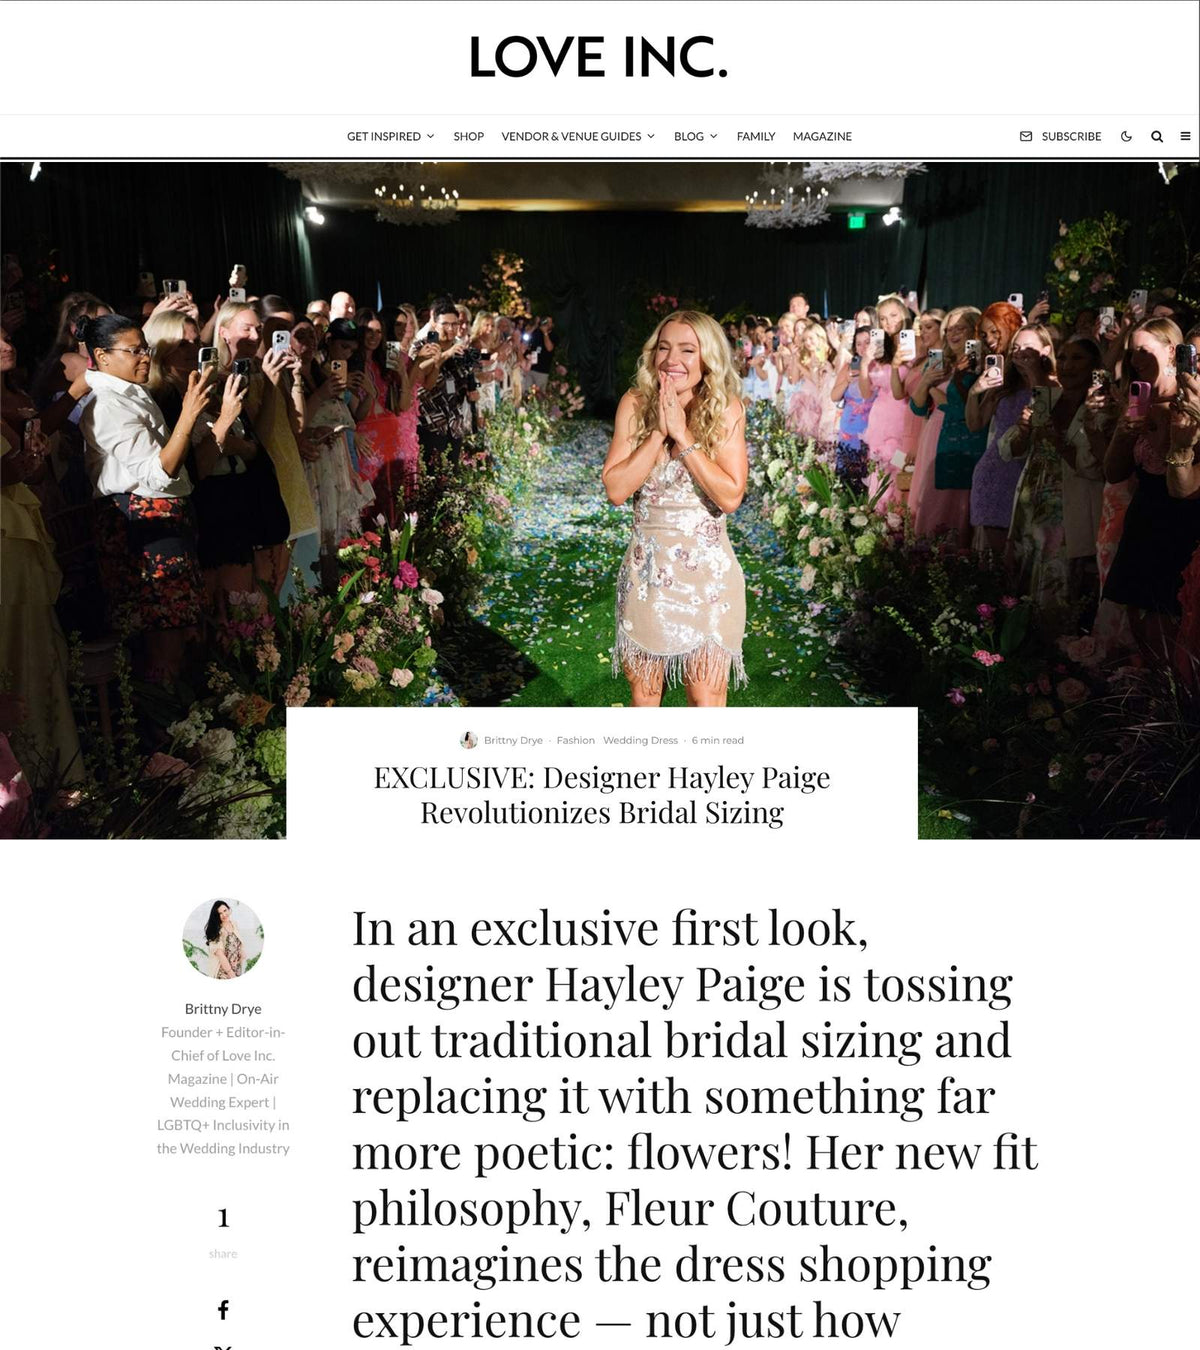Click the Subscribe link
Screen dimensions: 1200x1350
pyautogui.click(x=1071, y=136)
